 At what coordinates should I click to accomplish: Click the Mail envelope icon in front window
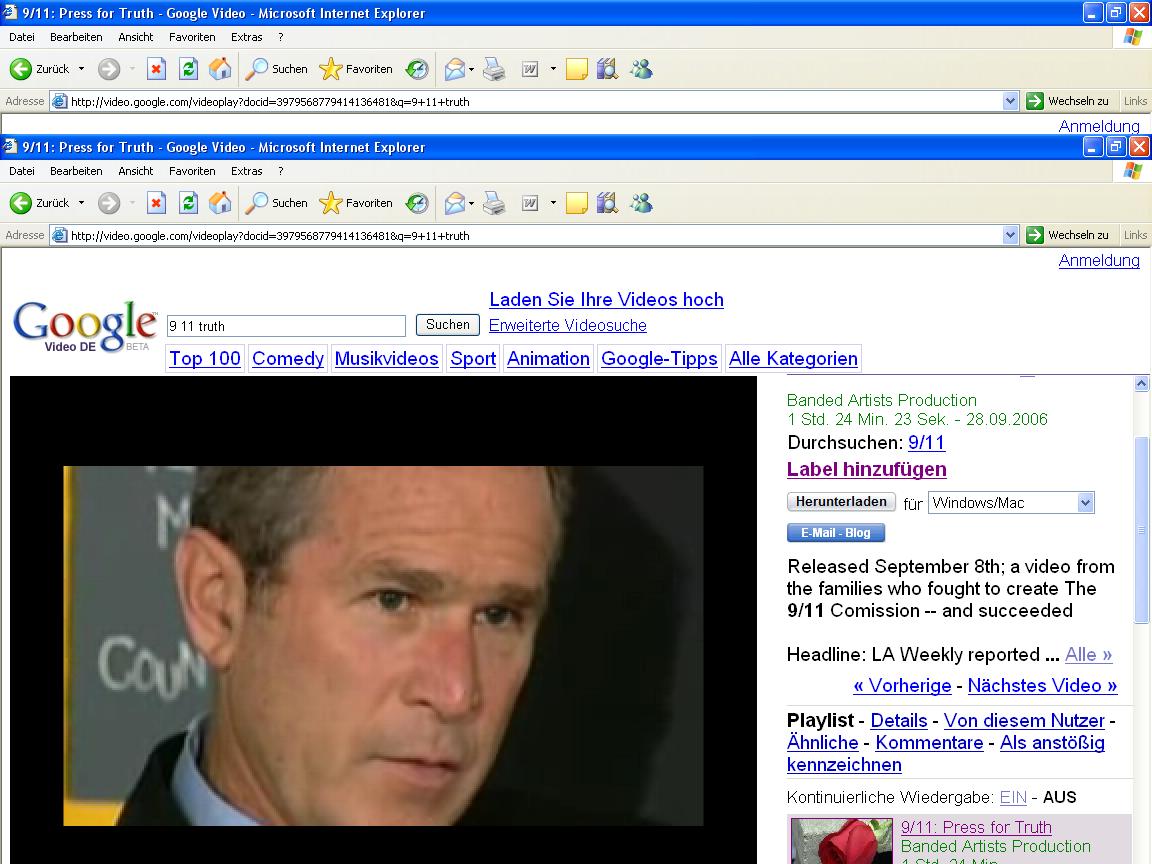click(455, 203)
